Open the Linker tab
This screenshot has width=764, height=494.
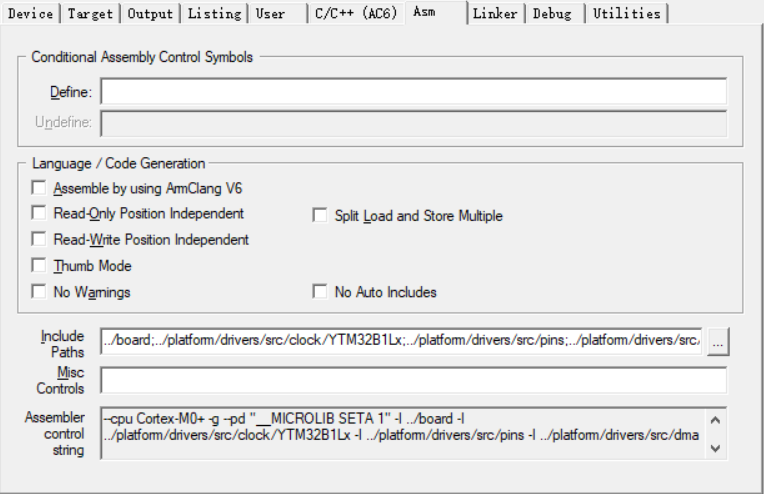point(495,14)
